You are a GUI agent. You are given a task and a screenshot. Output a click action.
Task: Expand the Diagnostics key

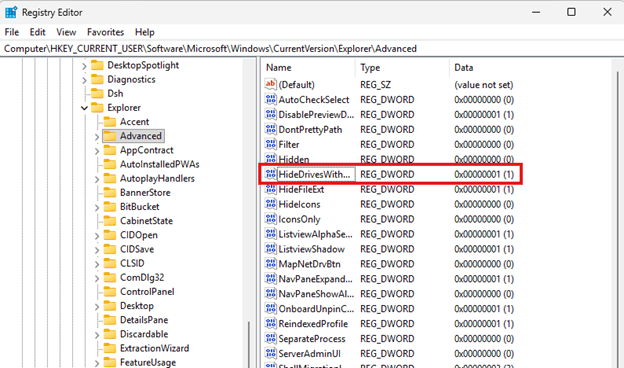84,80
